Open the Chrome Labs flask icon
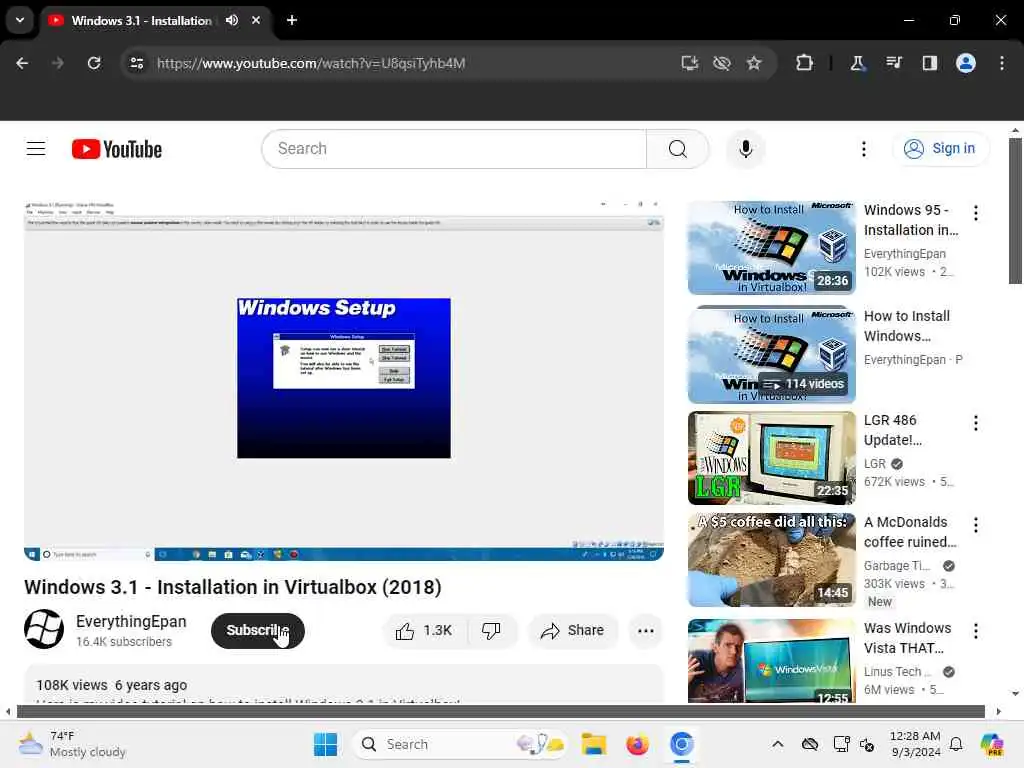Image resolution: width=1024 pixels, height=768 pixels. tap(857, 63)
